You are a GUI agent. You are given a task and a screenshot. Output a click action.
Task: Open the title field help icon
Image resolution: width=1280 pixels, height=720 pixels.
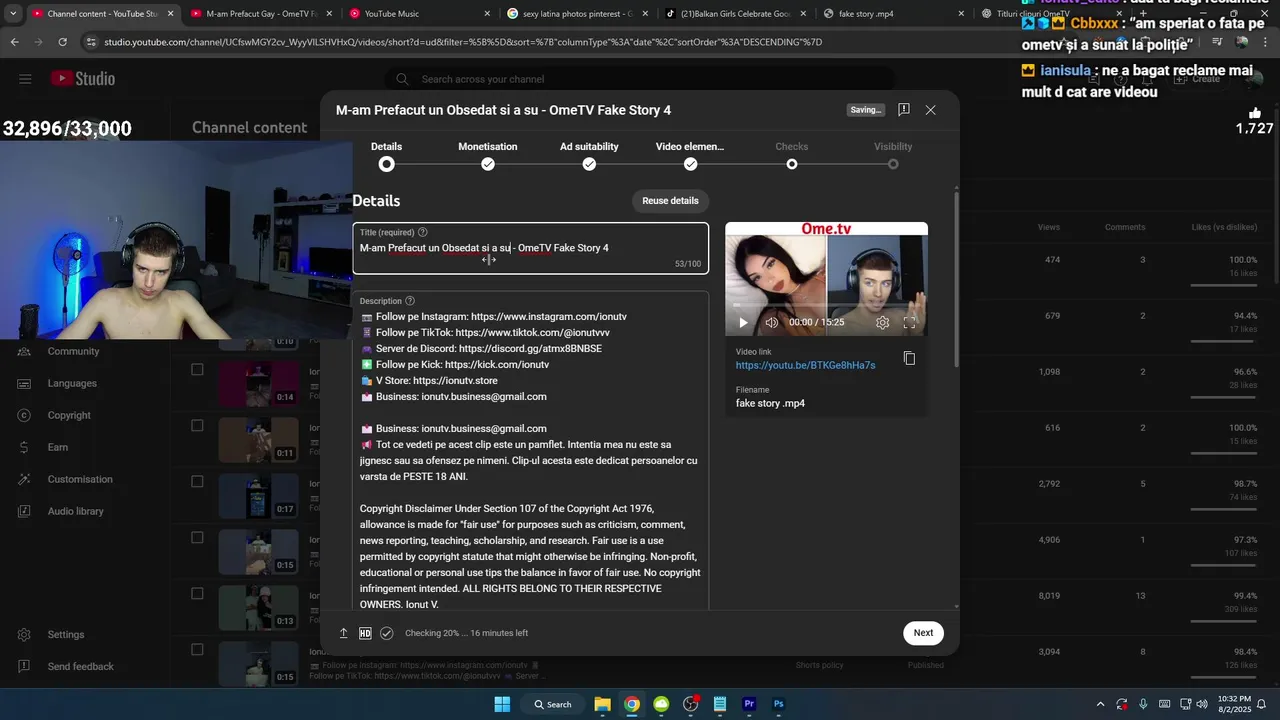coord(422,232)
